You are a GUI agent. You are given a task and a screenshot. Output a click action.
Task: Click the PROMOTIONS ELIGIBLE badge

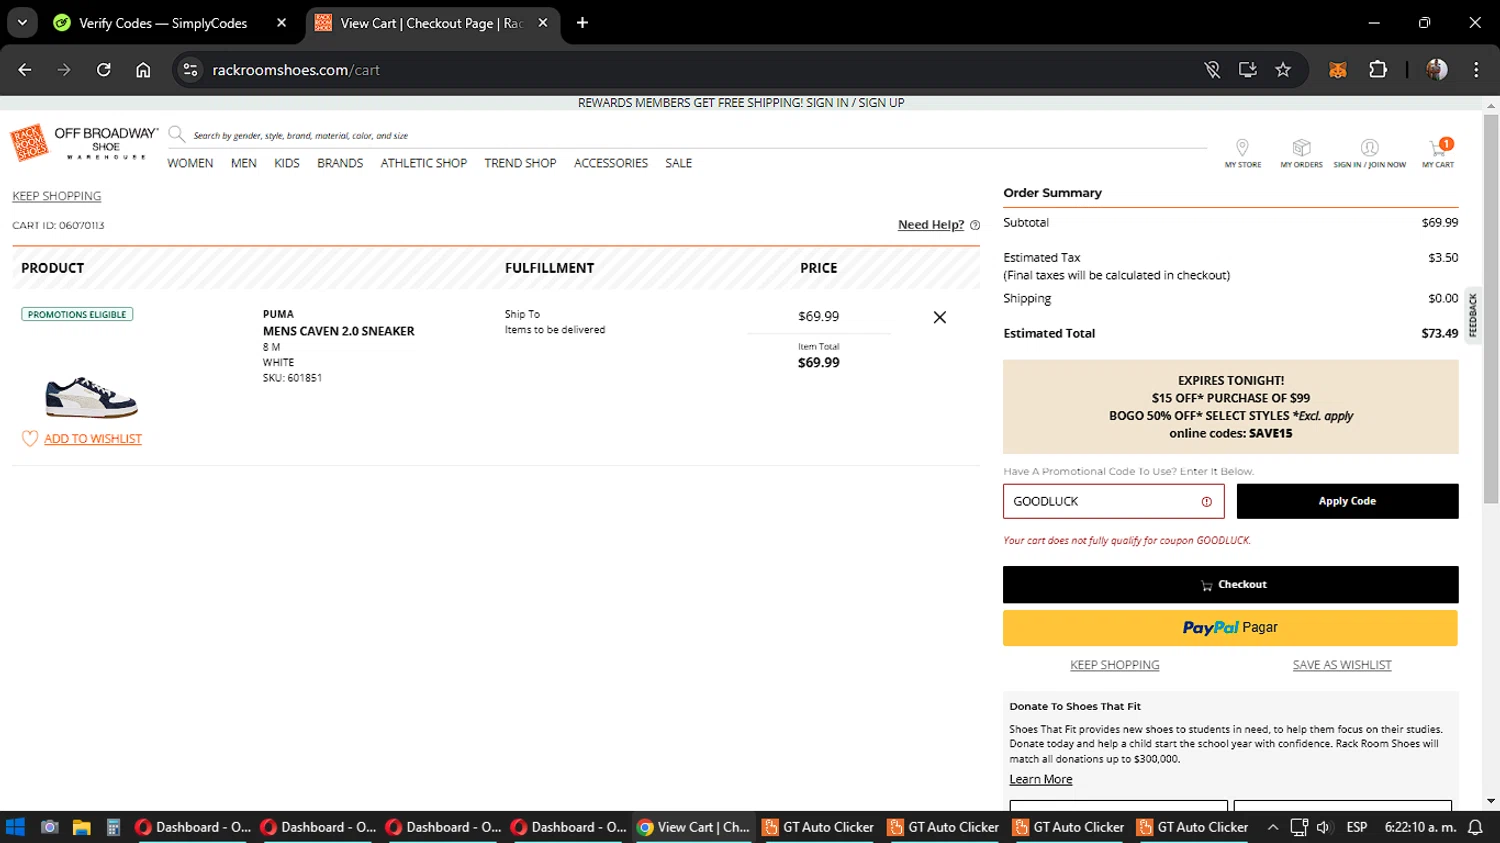(x=77, y=314)
